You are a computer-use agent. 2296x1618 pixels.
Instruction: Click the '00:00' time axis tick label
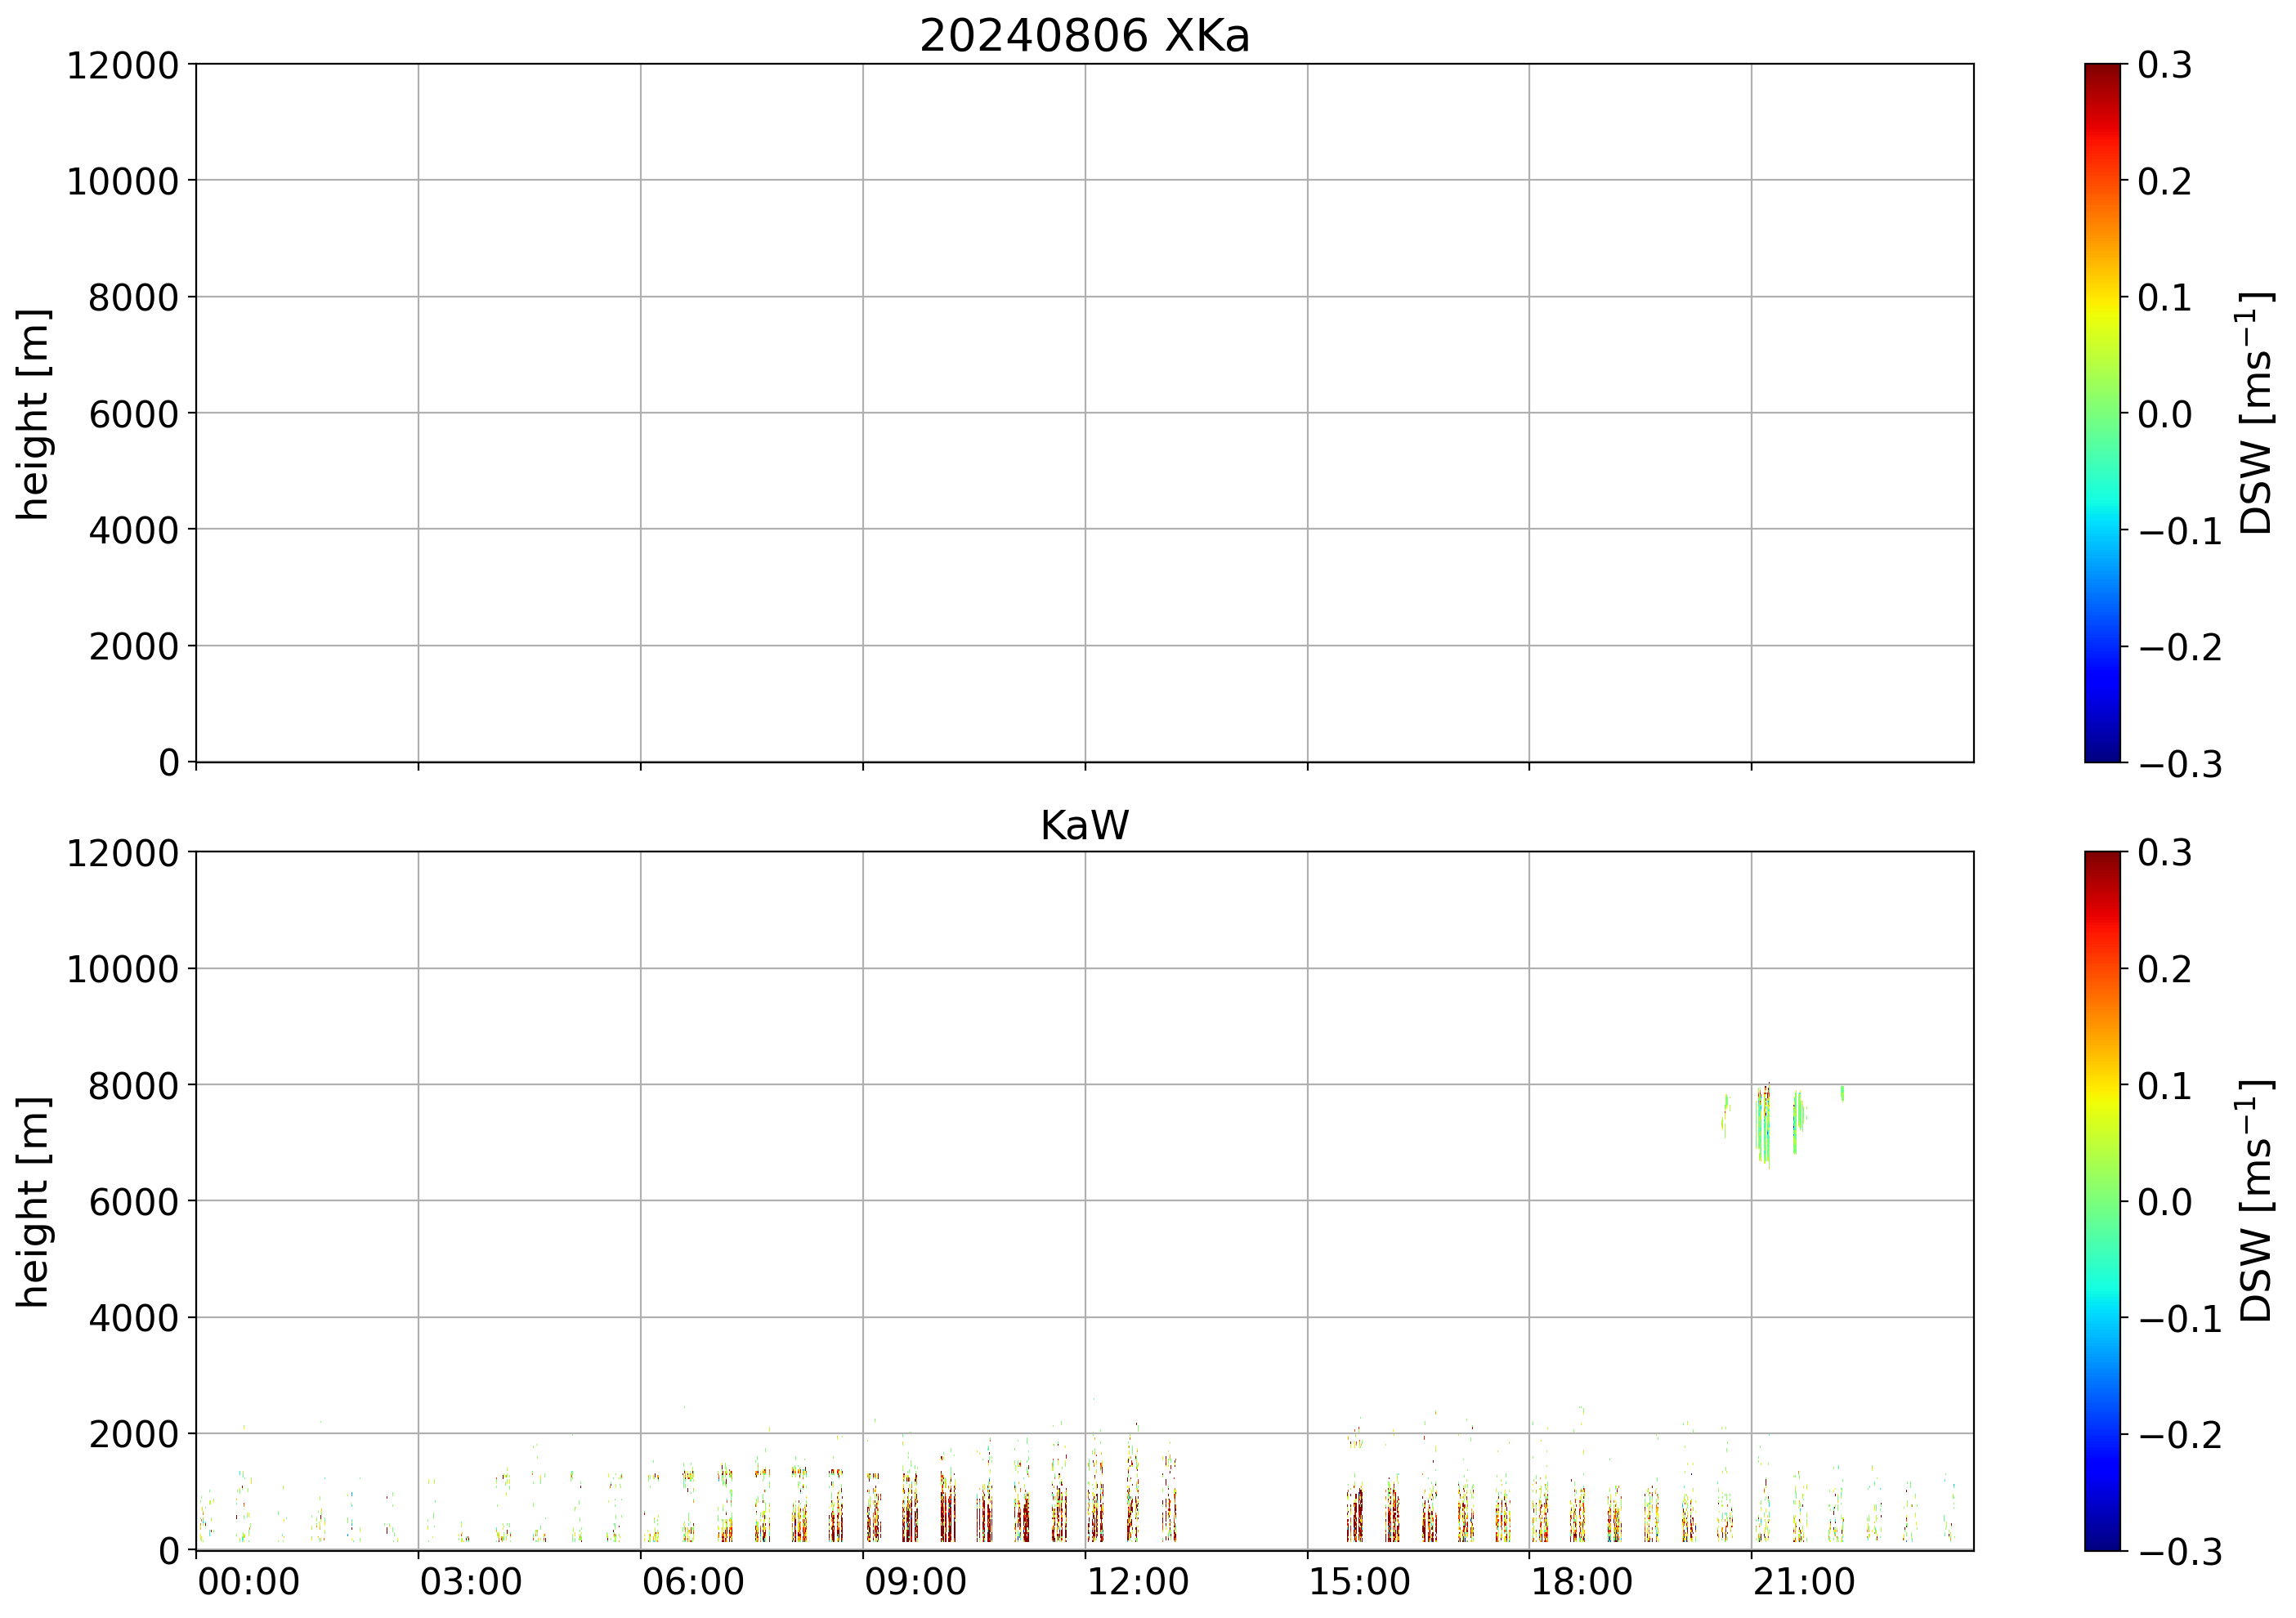point(248,1582)
